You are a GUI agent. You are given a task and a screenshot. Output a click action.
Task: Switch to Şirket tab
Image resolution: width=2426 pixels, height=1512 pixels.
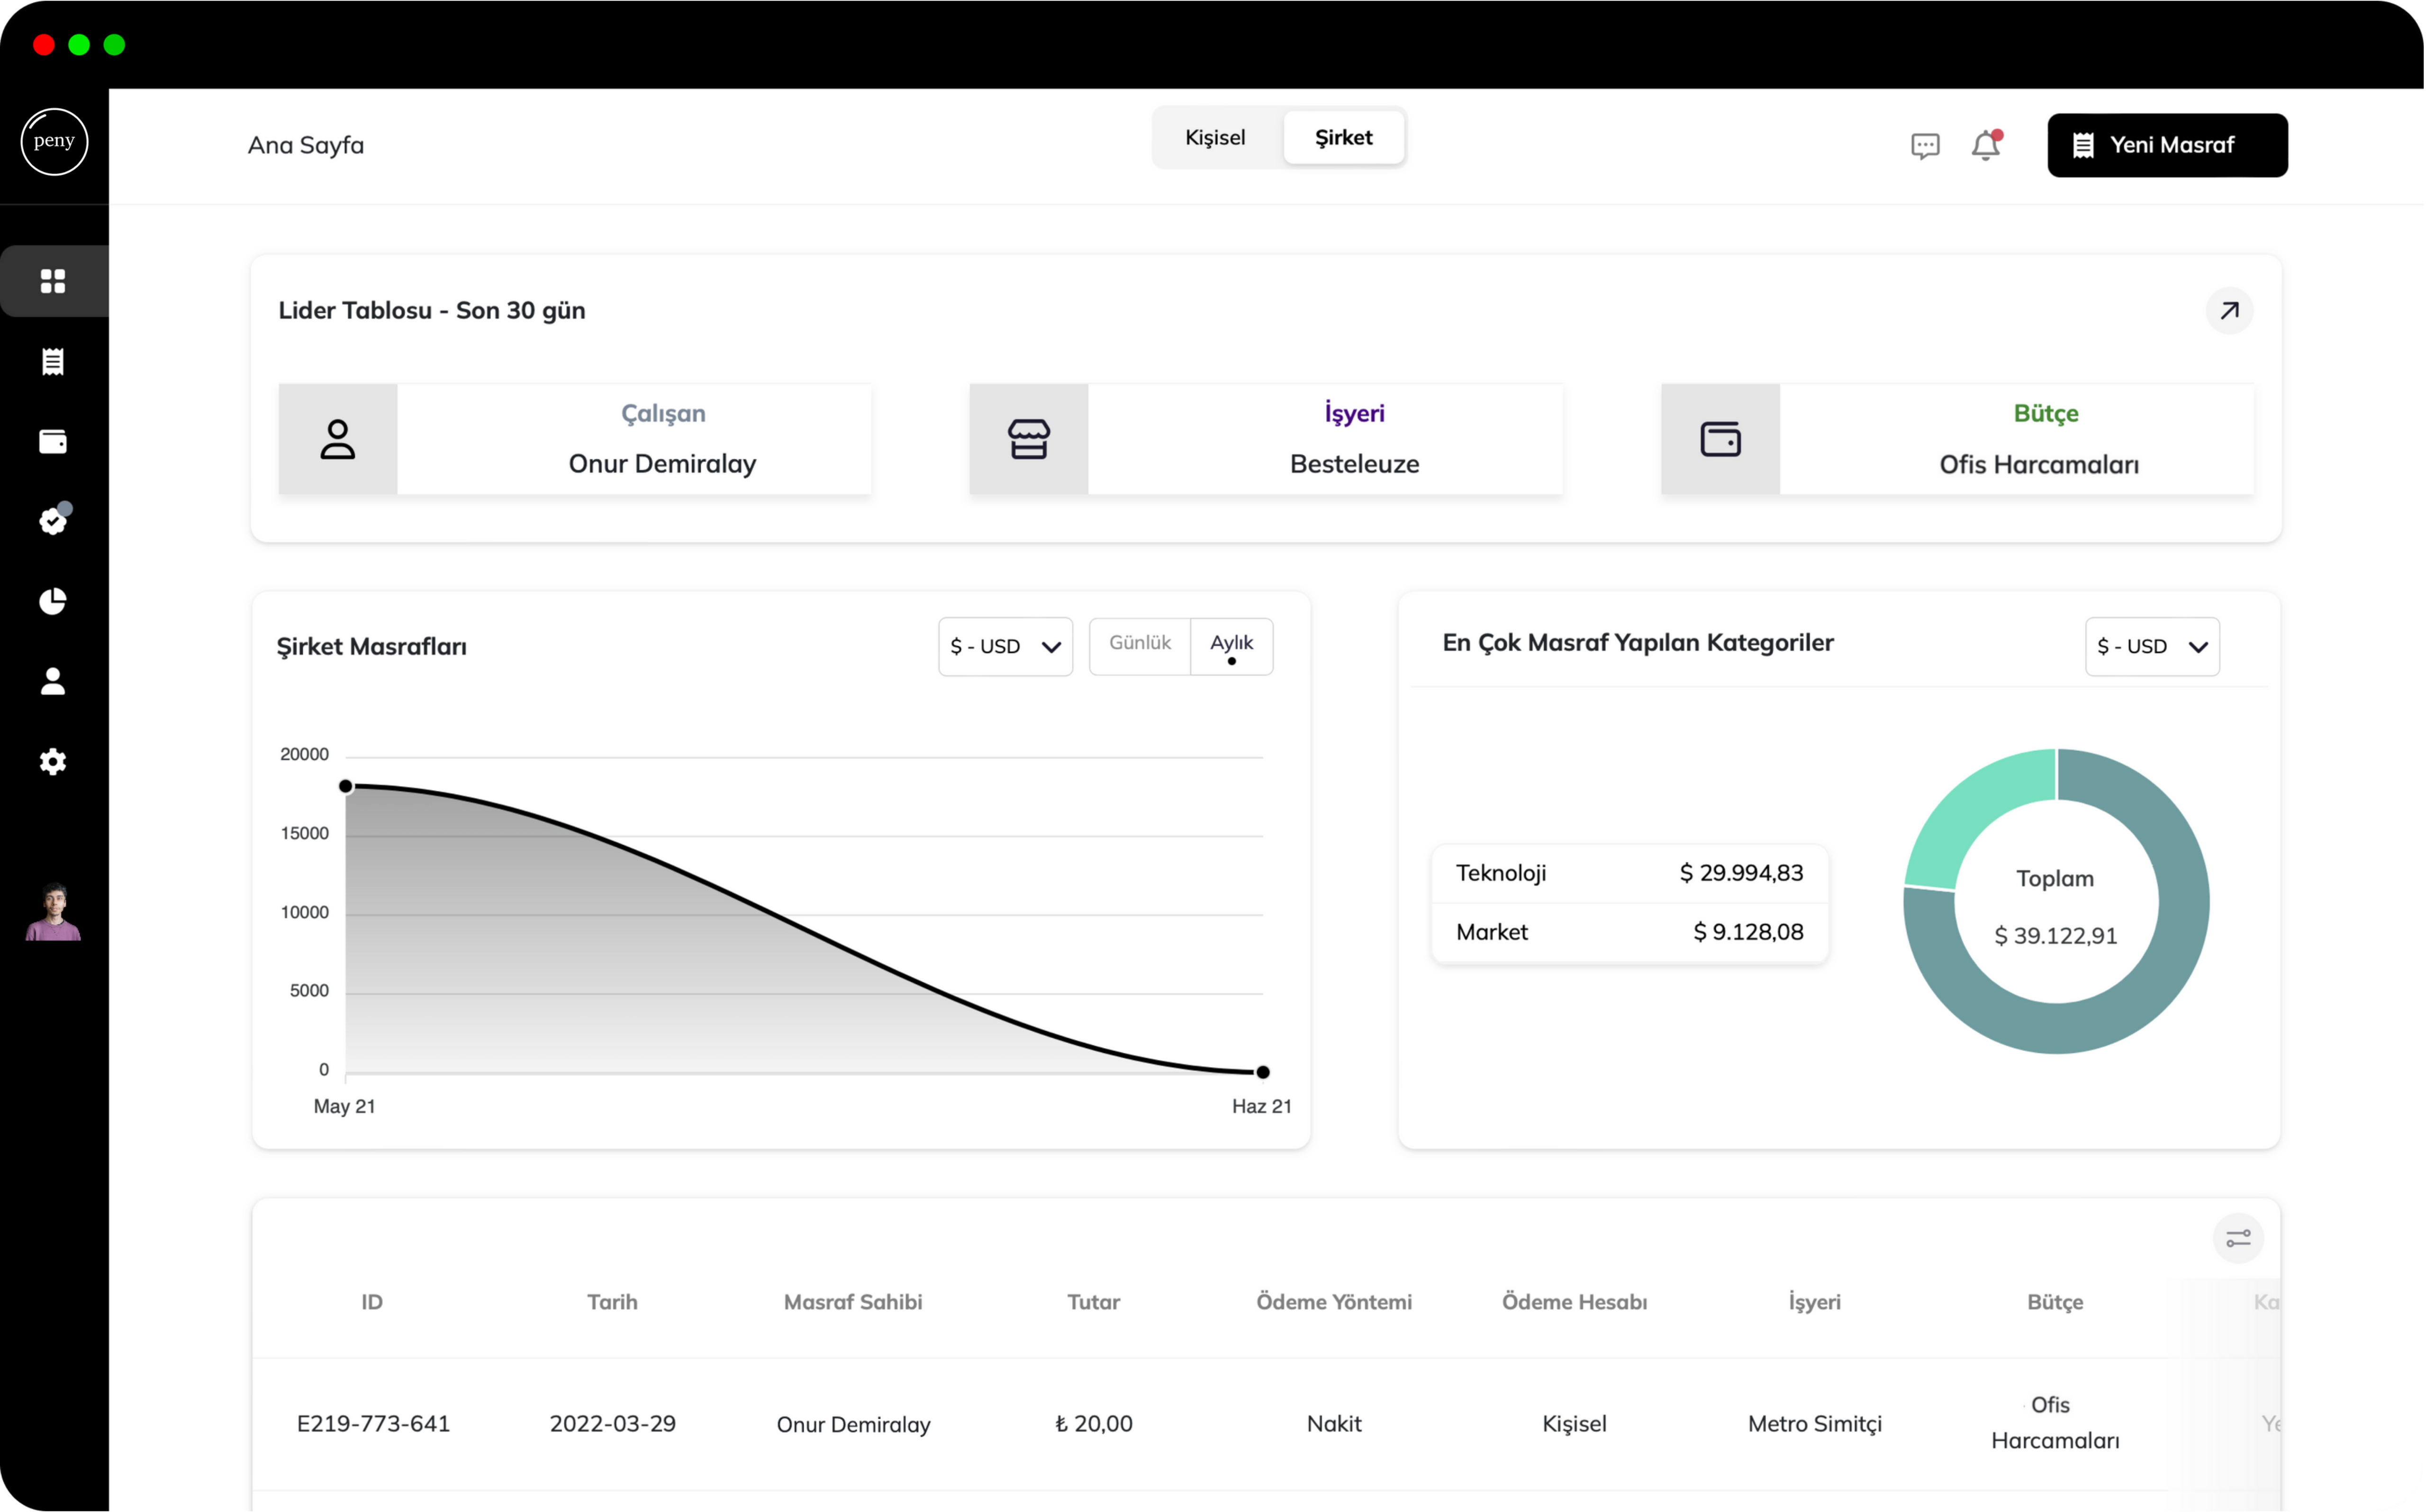point(1343,136)
